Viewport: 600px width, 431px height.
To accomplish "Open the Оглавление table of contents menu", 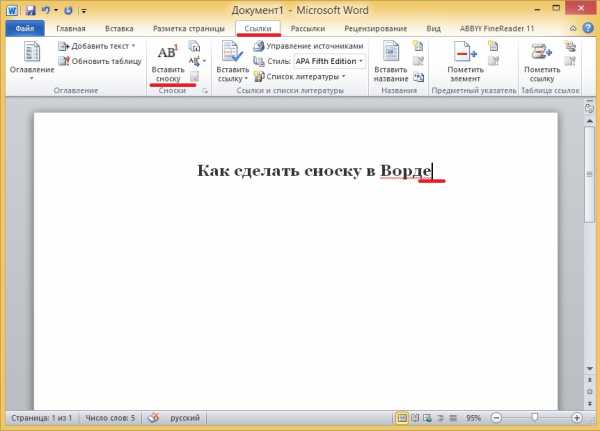I will click(x=32, y=61).
